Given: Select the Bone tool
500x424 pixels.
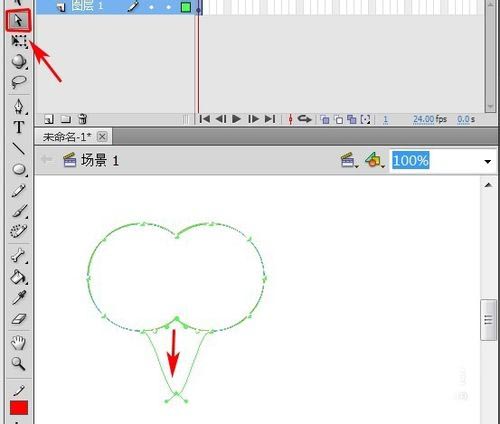Looking at the screenshot, I should [18, 255].
